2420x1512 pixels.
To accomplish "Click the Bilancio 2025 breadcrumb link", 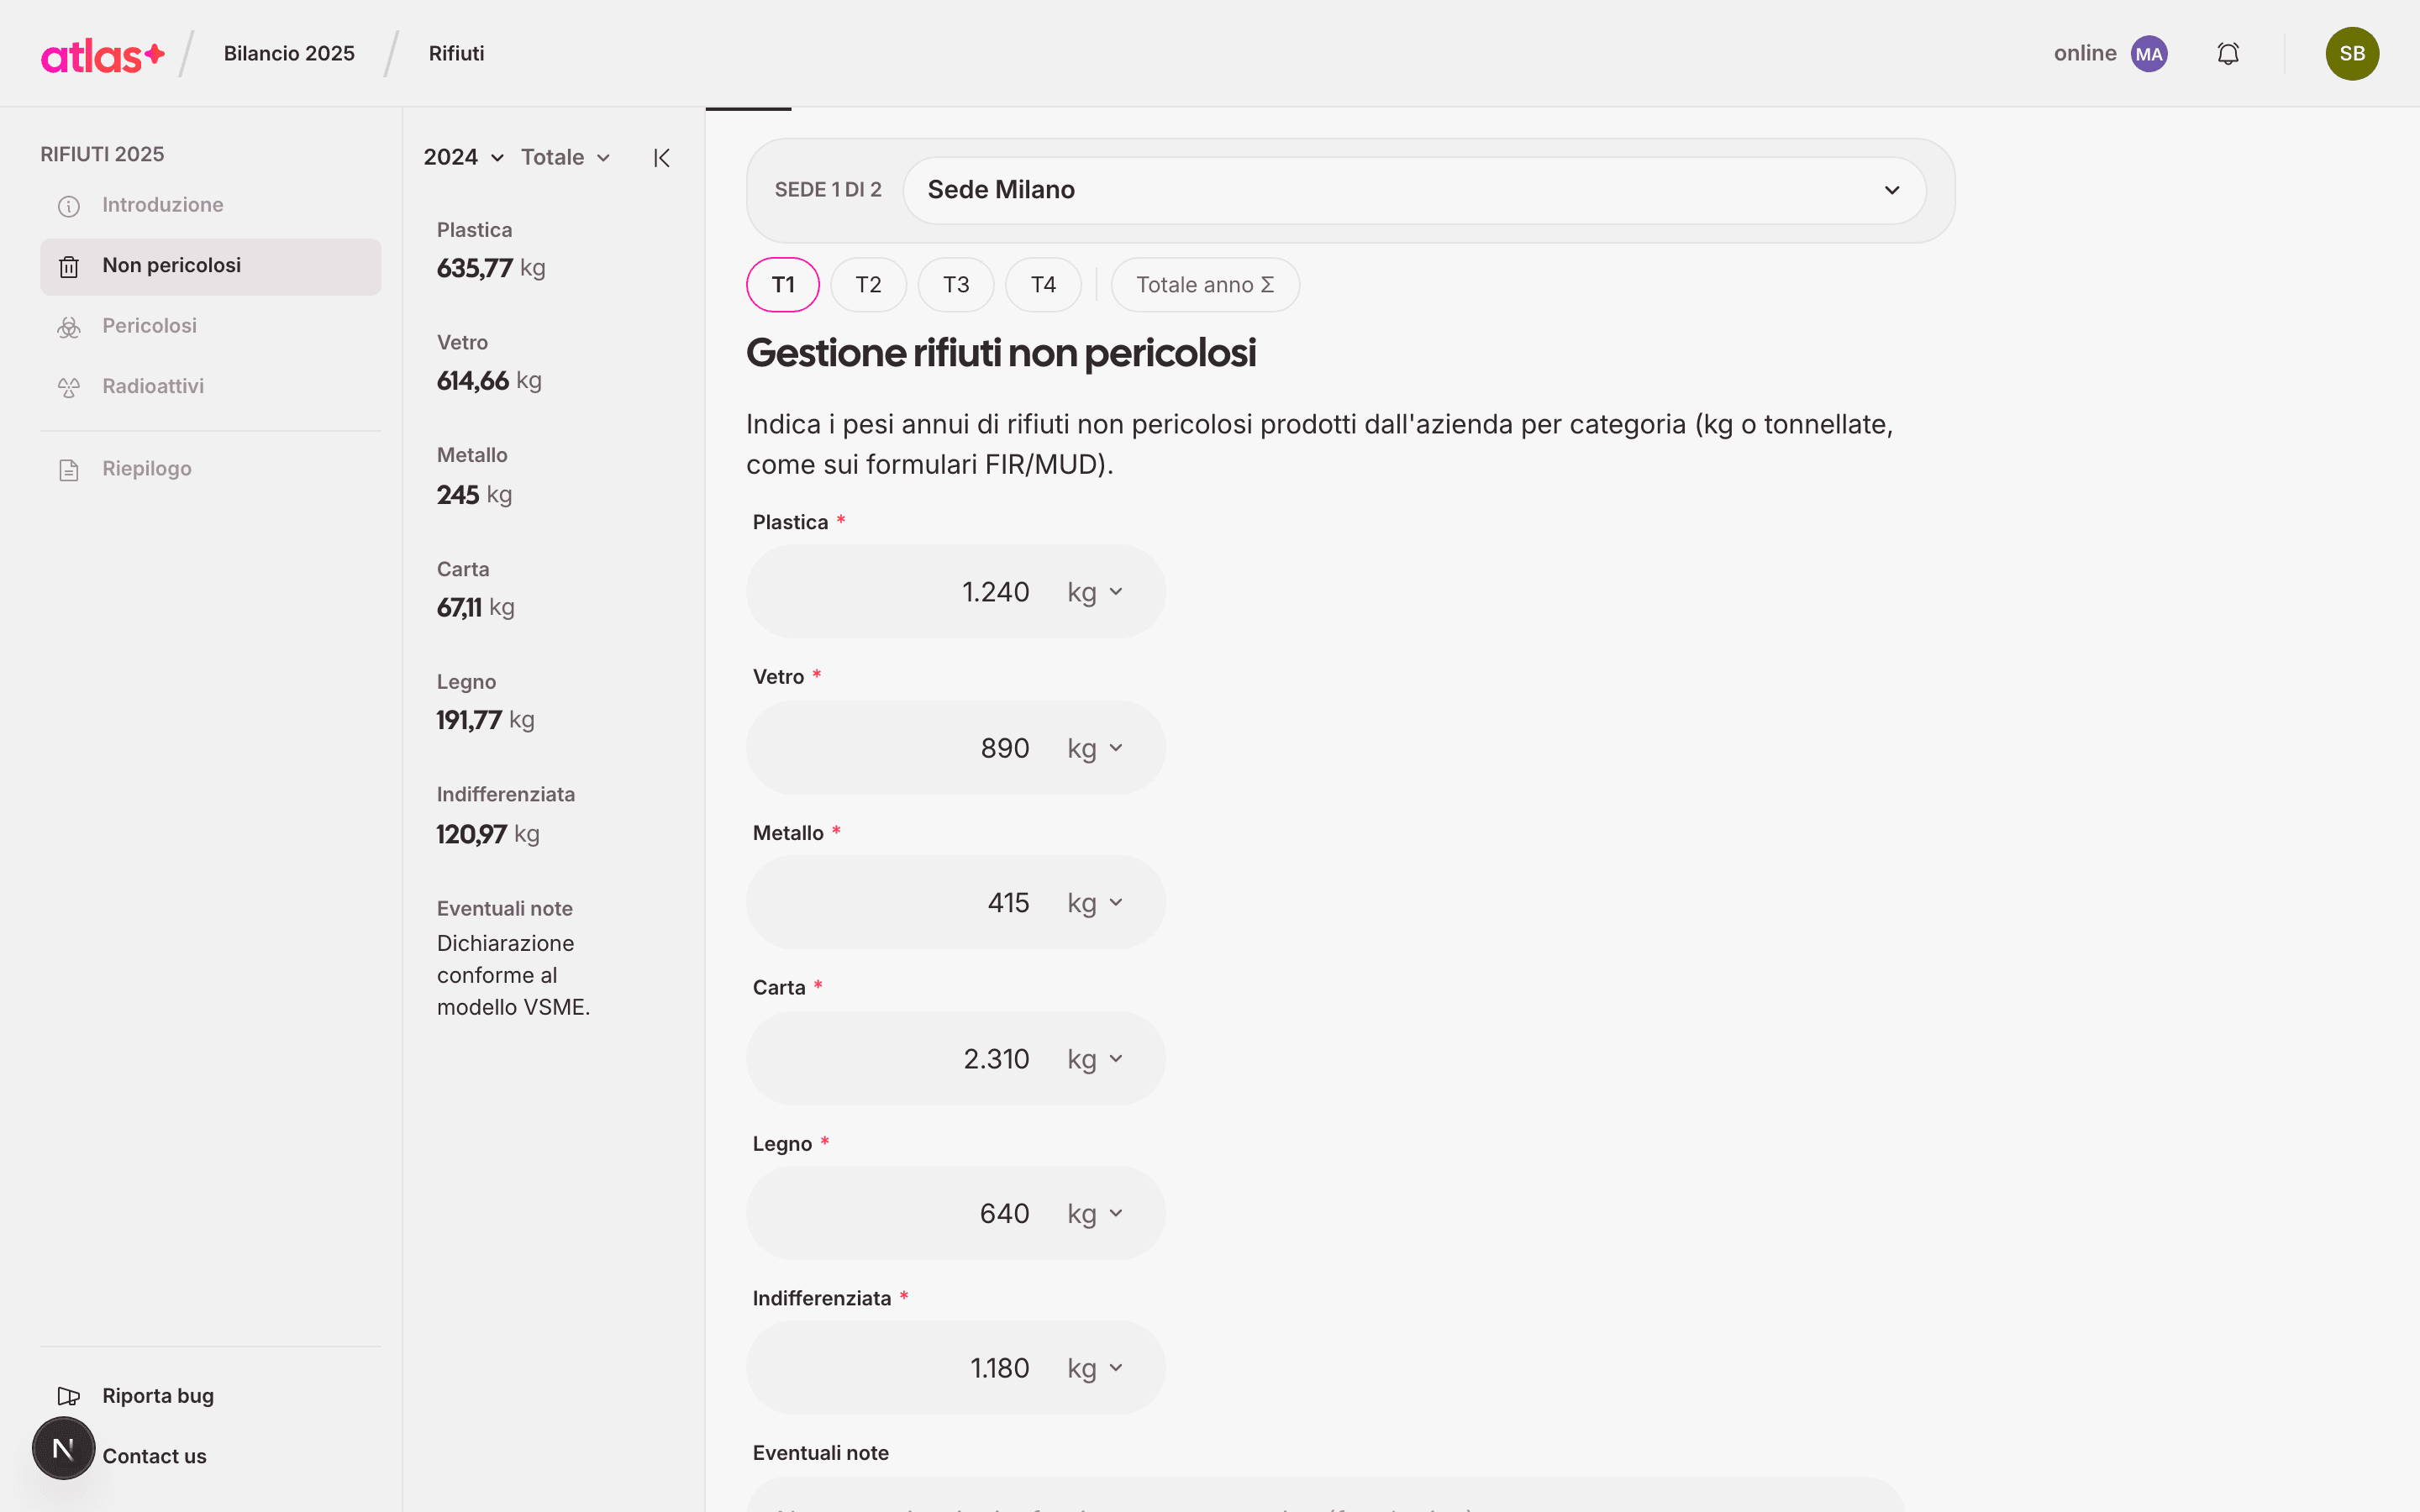I will click(289, 54).
